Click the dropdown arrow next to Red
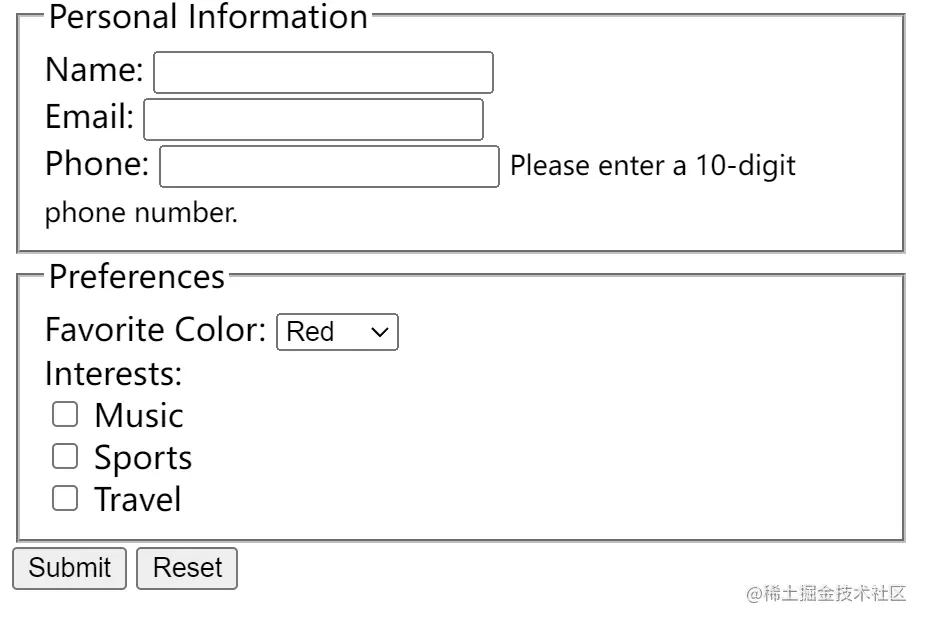This screenshot has width=925, height=622. point(380,332)
